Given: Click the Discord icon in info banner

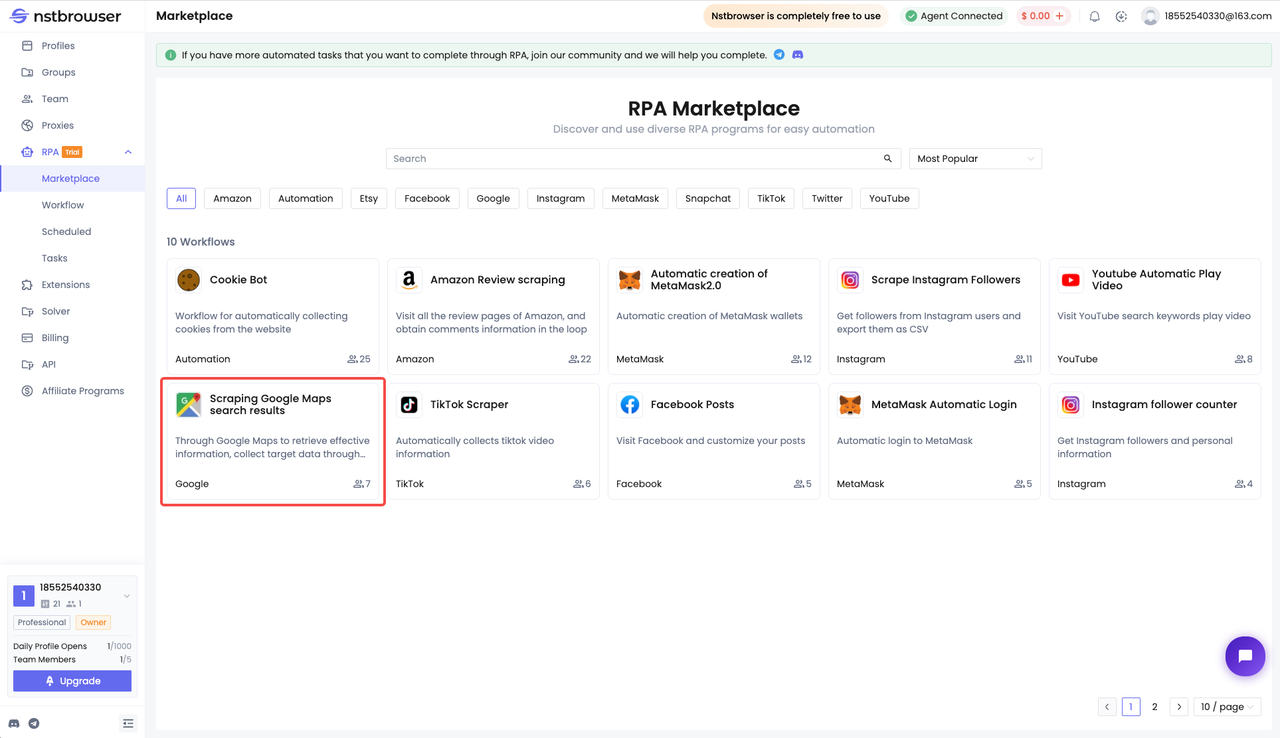Looking at the screenshot, I should (x=798, y=55).
